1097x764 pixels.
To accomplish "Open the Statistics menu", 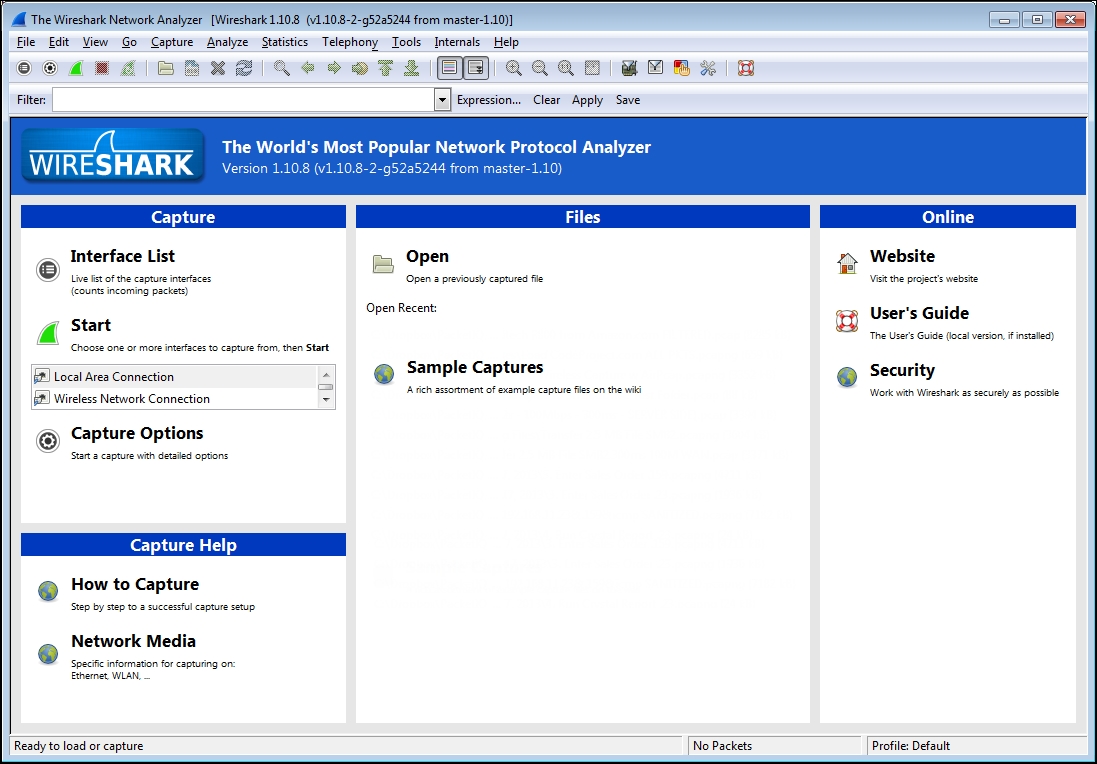I will (285, 42).
